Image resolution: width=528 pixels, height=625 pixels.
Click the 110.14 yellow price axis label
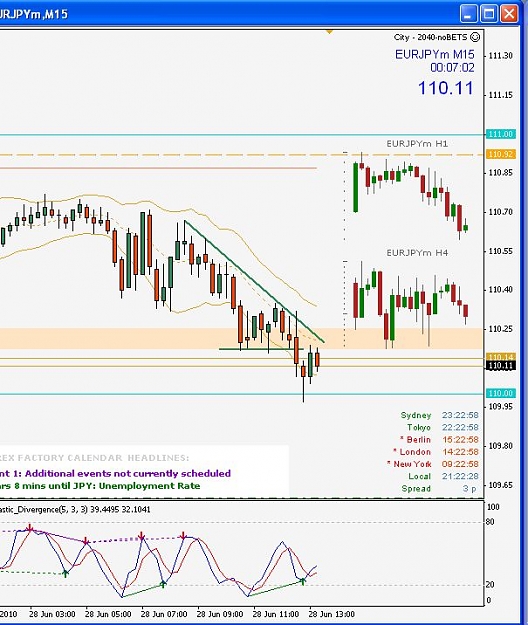(501, 357)
